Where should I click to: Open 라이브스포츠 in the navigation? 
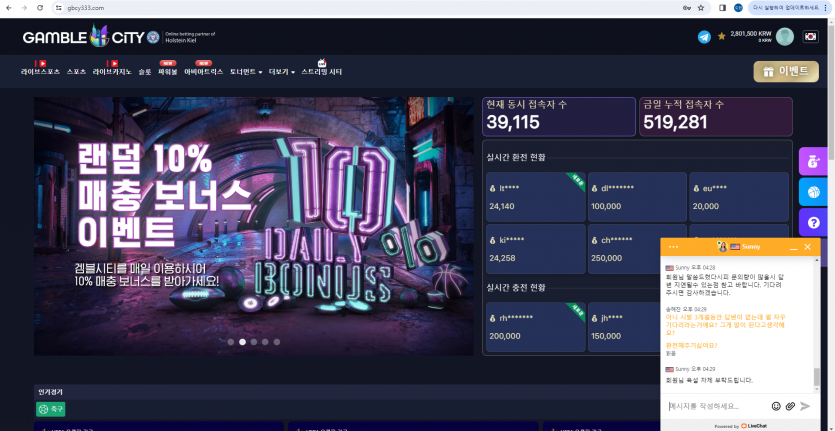[x=40, y=72]
